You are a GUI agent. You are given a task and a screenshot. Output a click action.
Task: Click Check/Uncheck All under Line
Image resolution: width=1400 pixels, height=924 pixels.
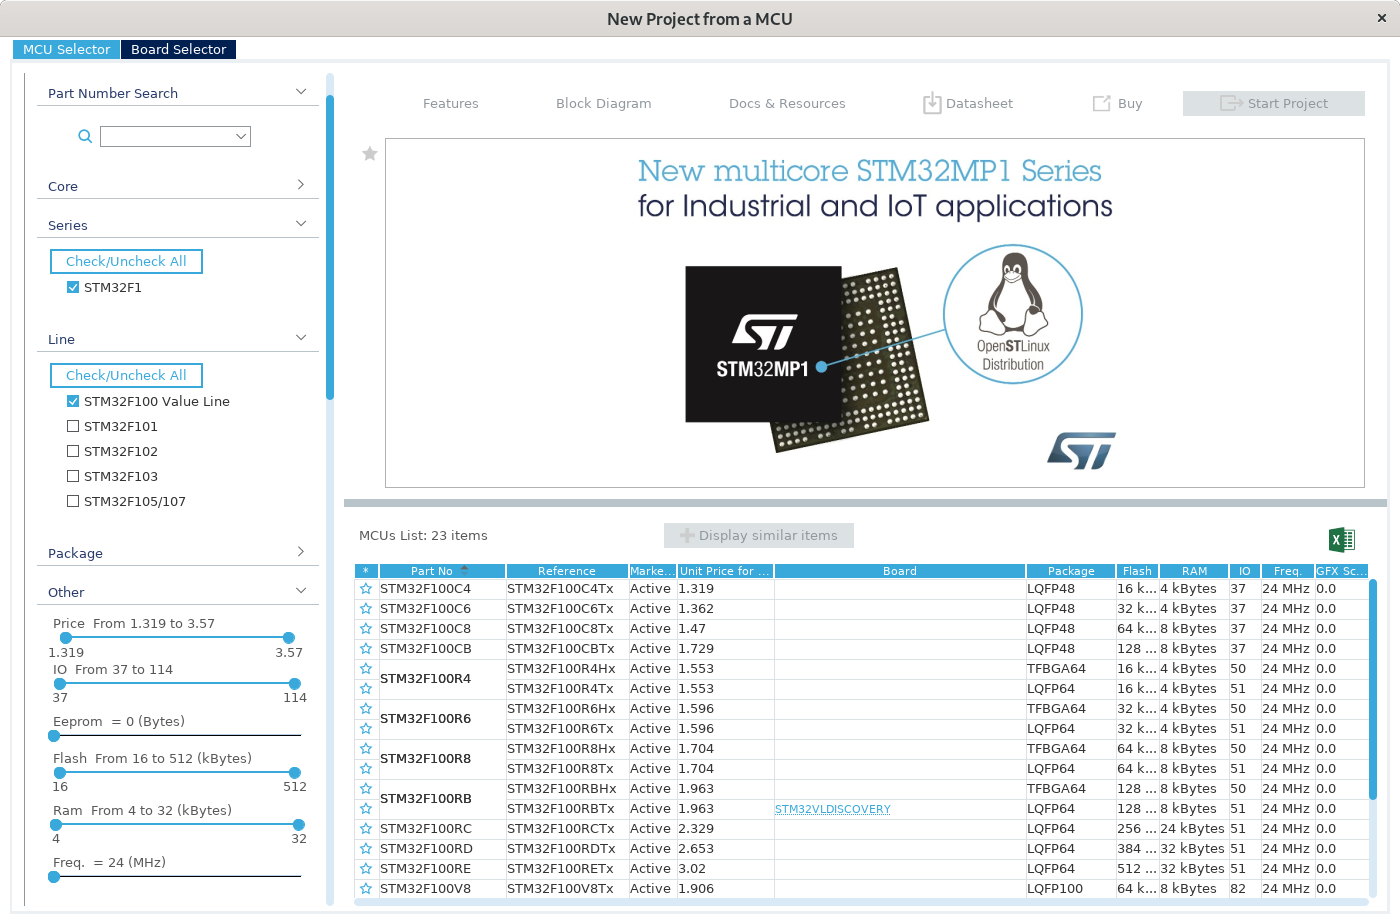pos(126,375)
